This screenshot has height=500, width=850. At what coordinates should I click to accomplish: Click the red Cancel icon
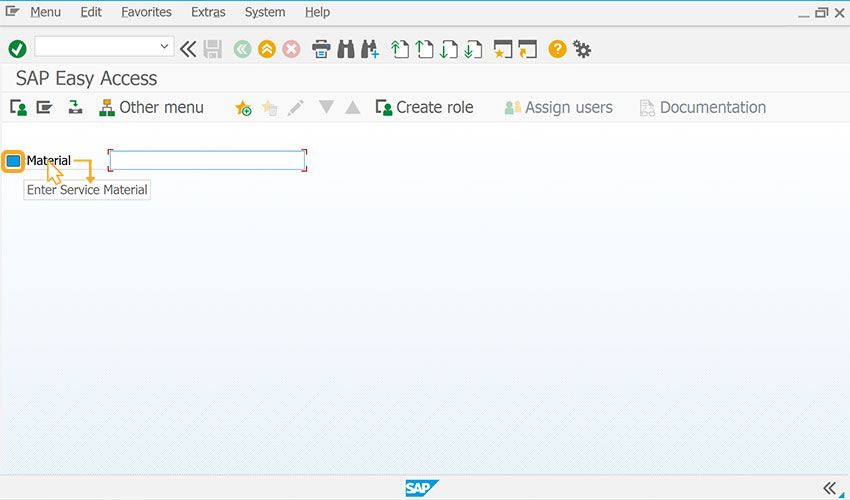291,49
